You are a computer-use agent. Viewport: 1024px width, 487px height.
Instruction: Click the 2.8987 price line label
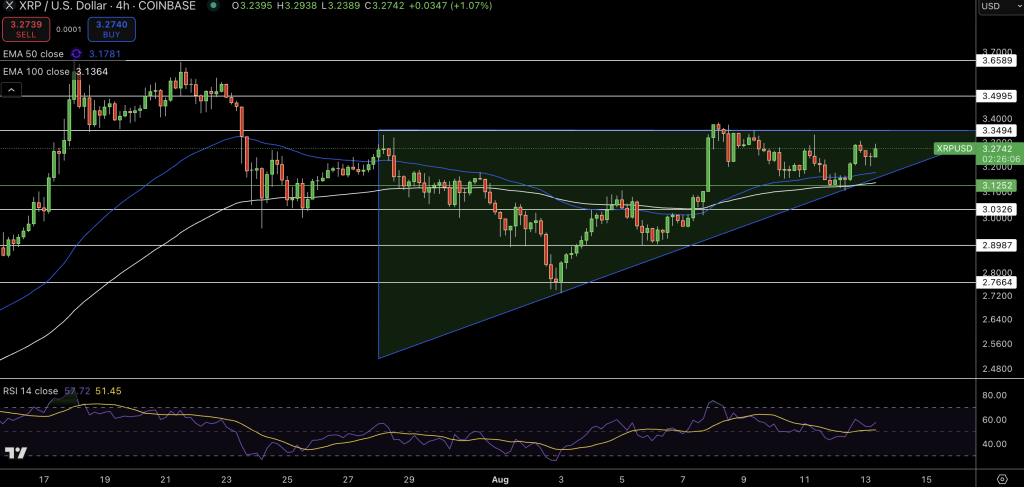click(x=996, y=245)
